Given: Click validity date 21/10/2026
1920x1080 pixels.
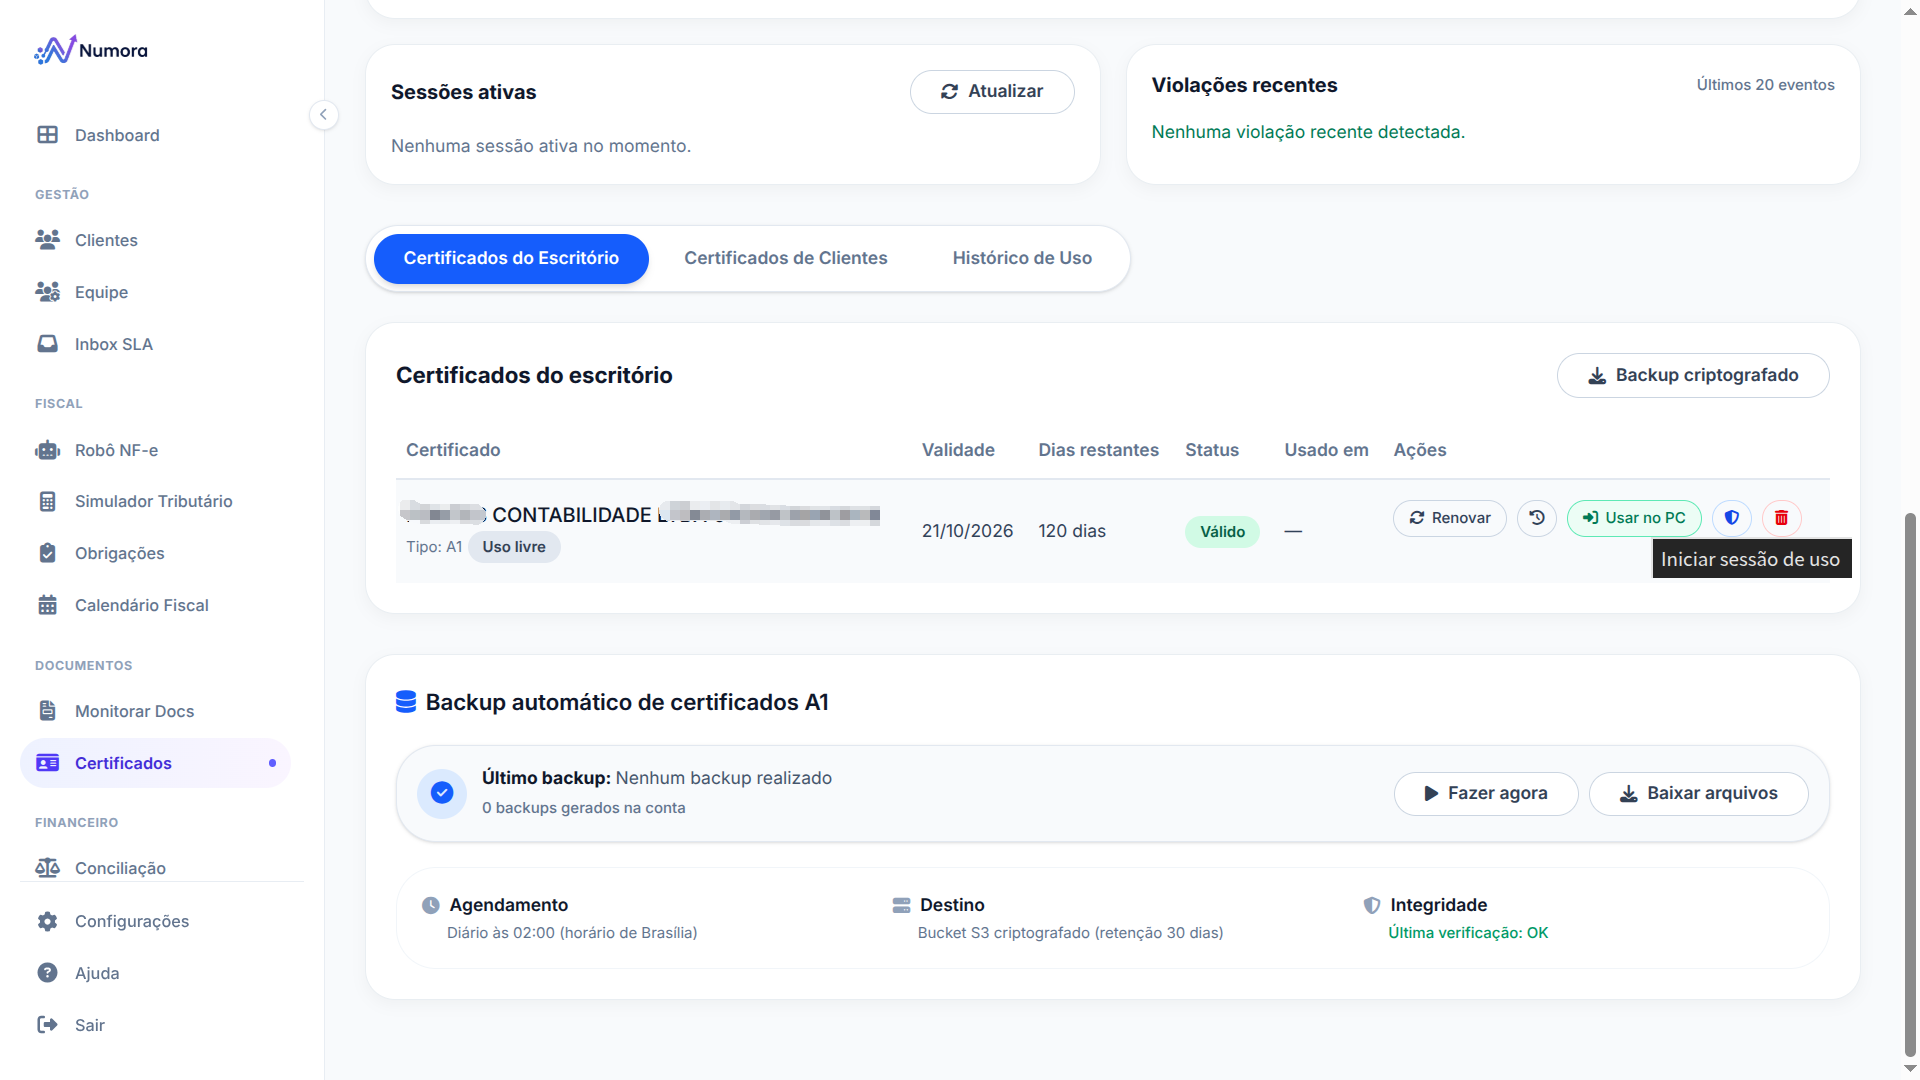Looking at the screenshot, I should [x=967, y=531].
